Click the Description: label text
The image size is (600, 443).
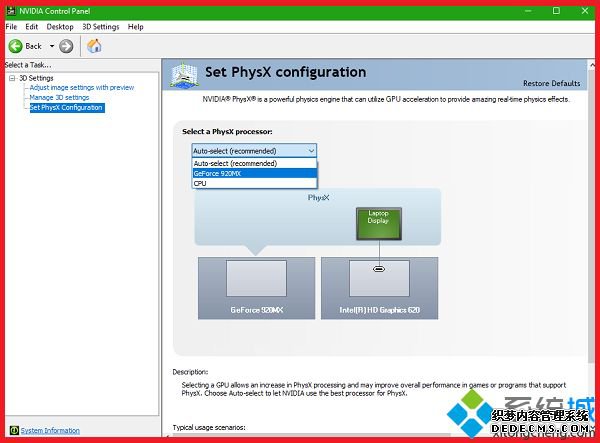click(190, 372)
